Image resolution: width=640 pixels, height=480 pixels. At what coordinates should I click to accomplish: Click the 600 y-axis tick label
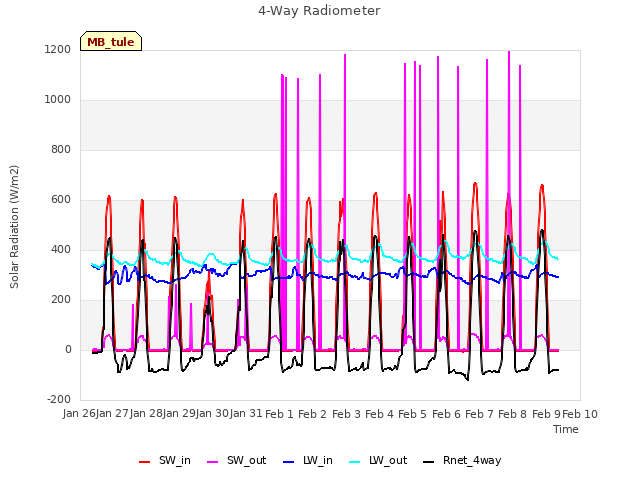(x=61, y=200)
